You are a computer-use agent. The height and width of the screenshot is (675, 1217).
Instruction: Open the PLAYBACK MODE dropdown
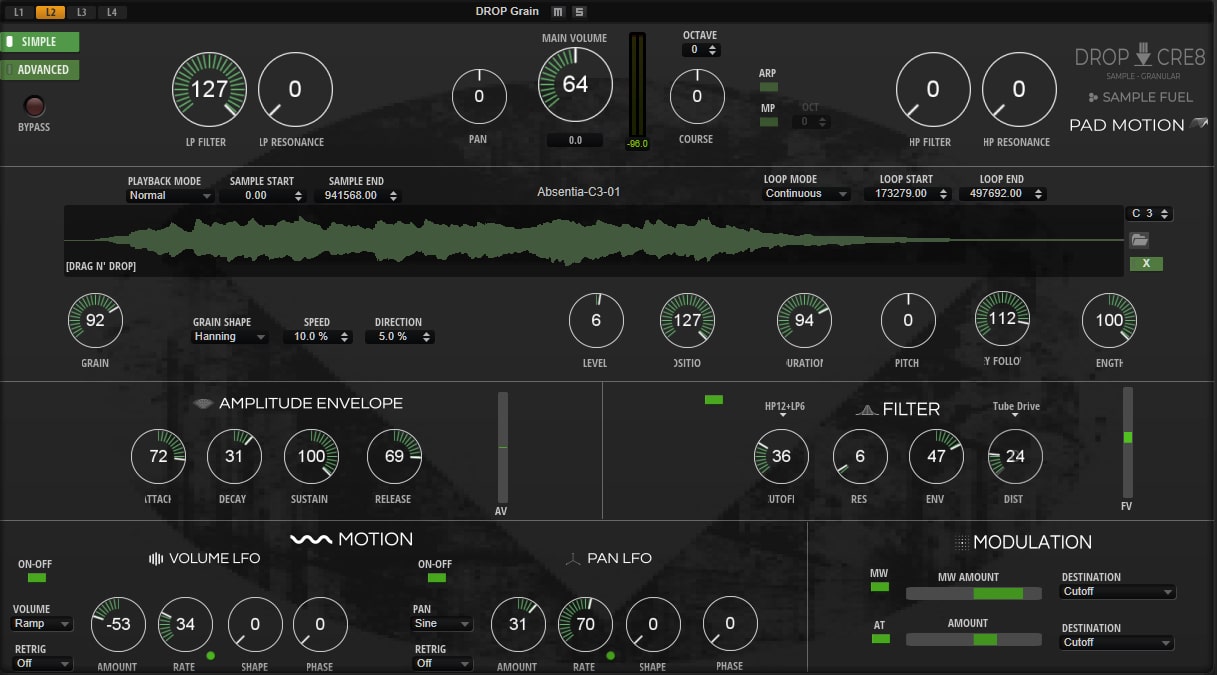coord(169,195)
